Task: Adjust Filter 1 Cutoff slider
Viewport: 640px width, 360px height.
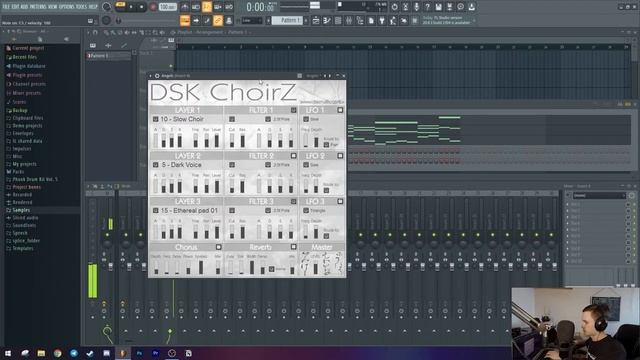Action: click(x=232, y=140)
